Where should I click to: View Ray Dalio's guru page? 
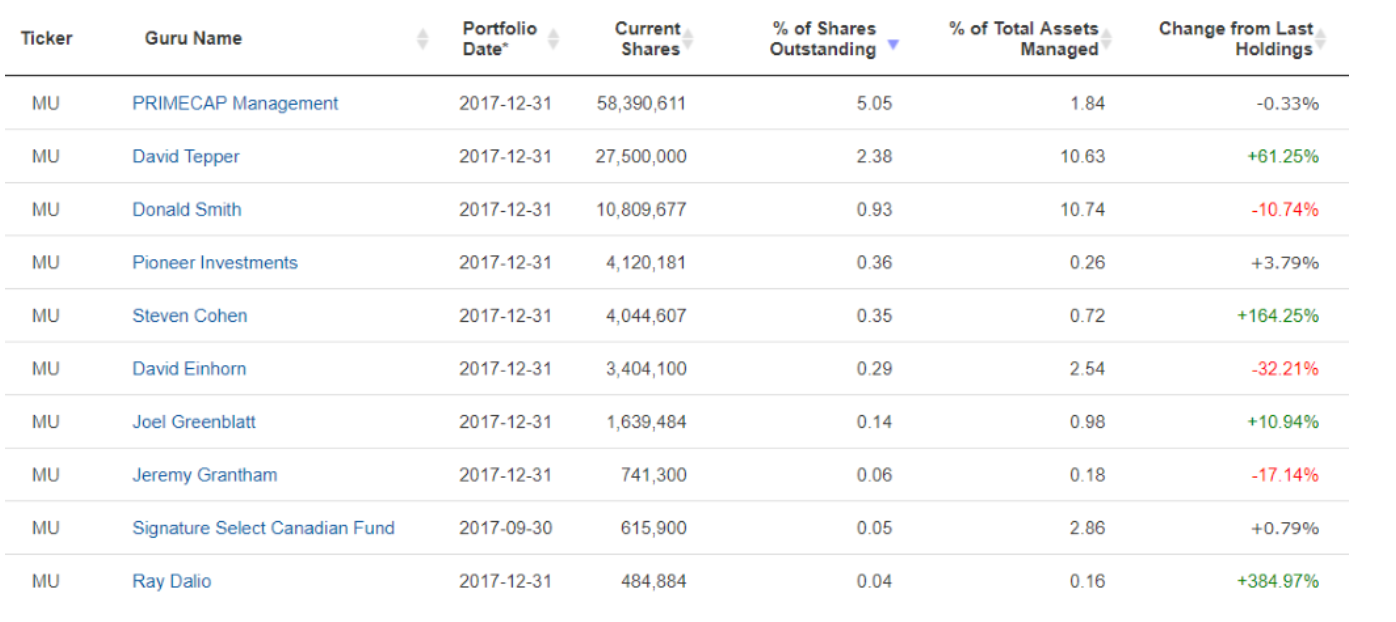coord(172,581)
